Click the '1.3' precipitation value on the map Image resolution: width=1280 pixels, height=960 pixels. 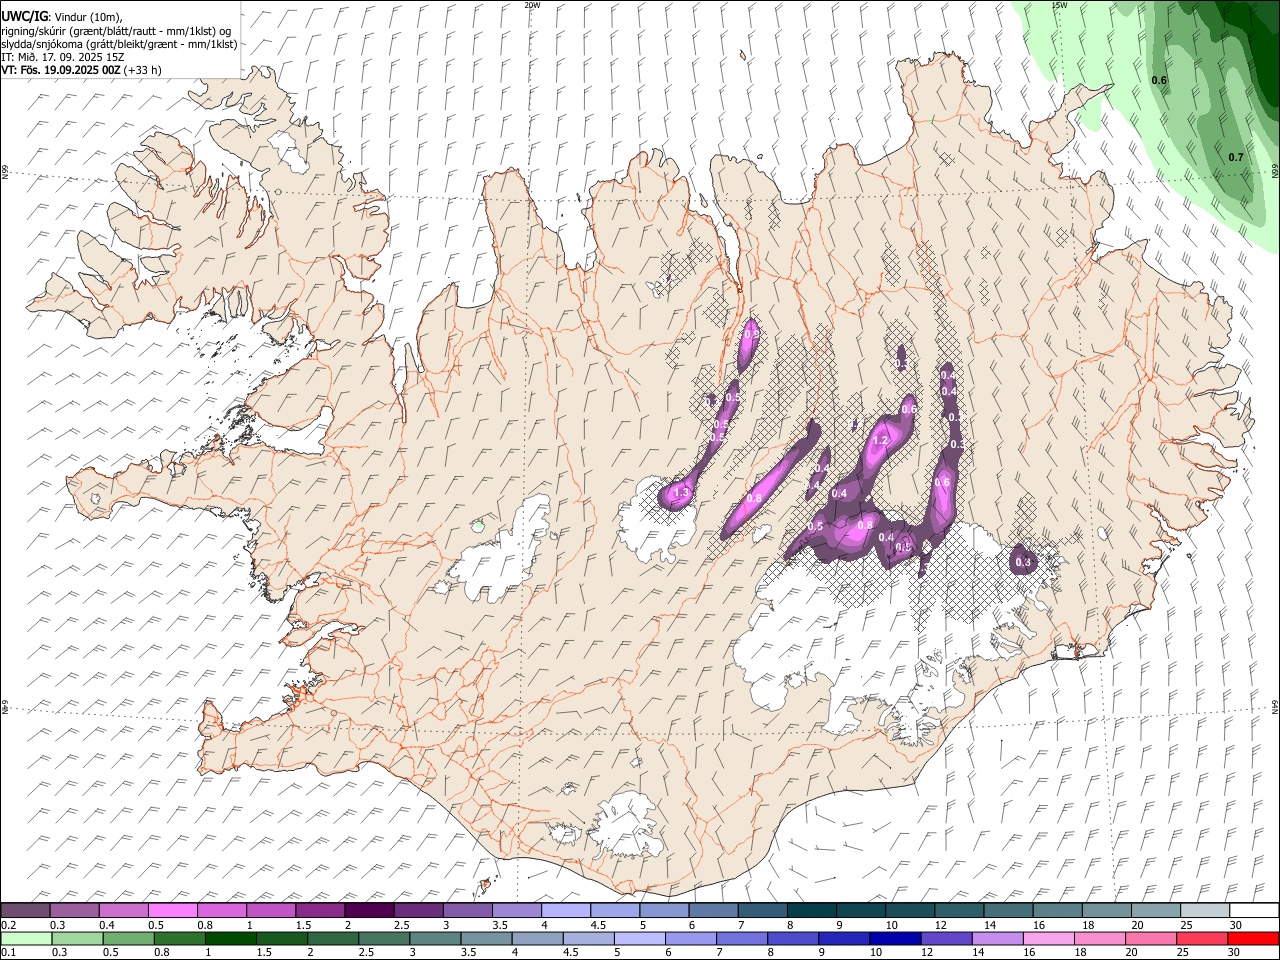pos(682,493)
